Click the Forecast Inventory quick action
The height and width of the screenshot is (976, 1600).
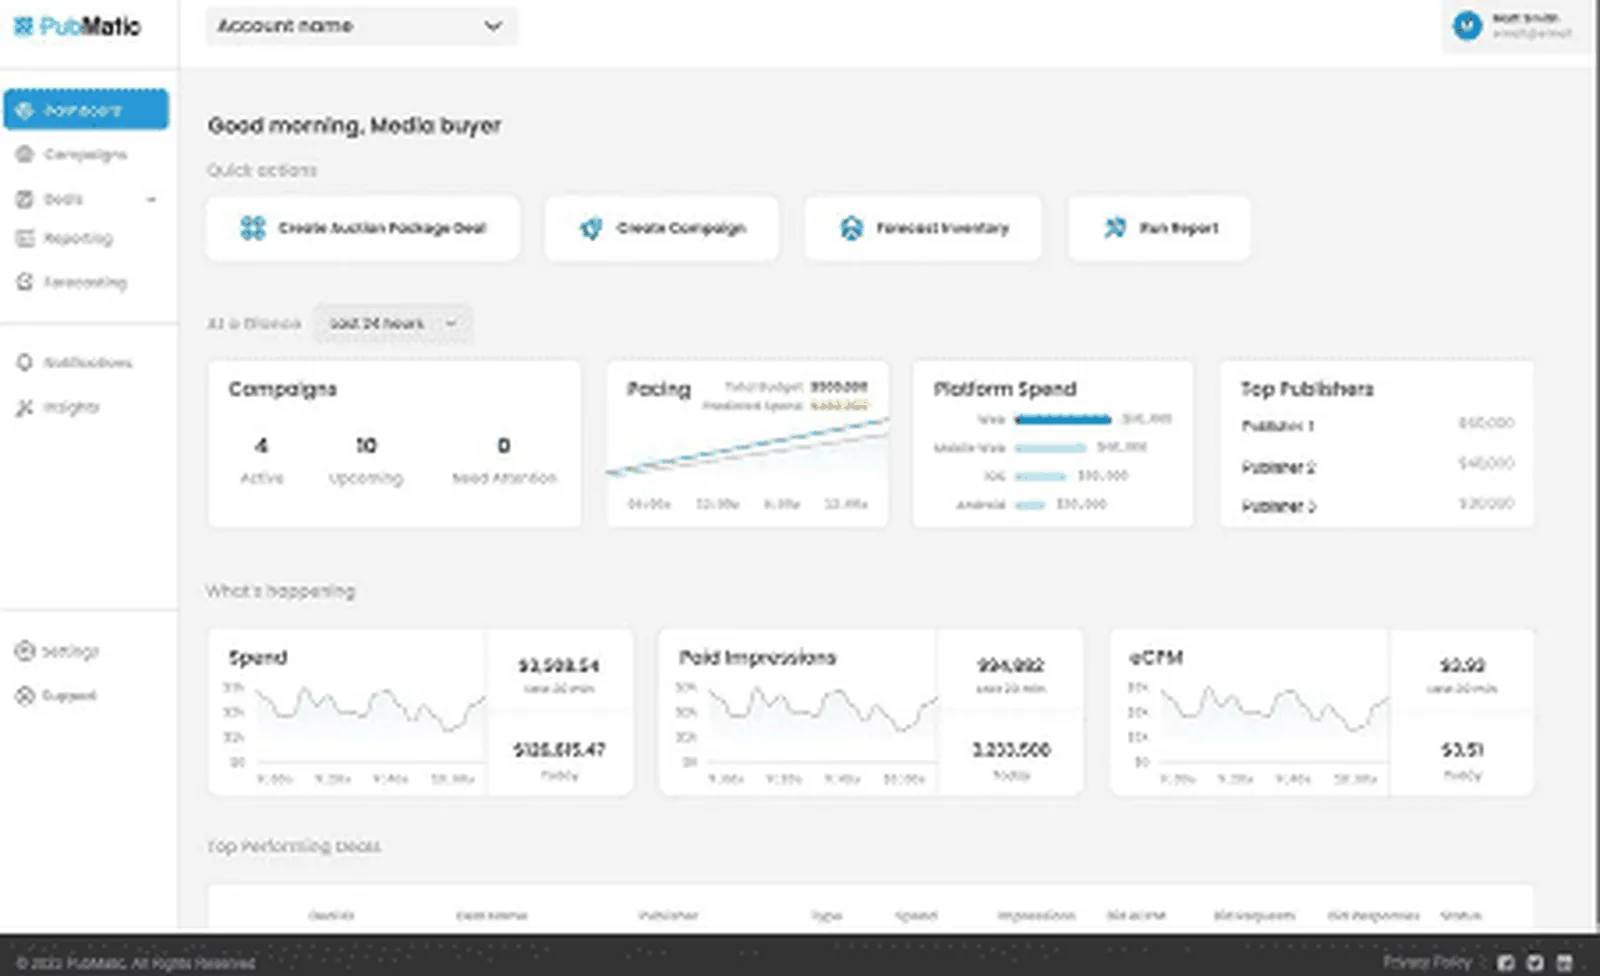point(923,228)
